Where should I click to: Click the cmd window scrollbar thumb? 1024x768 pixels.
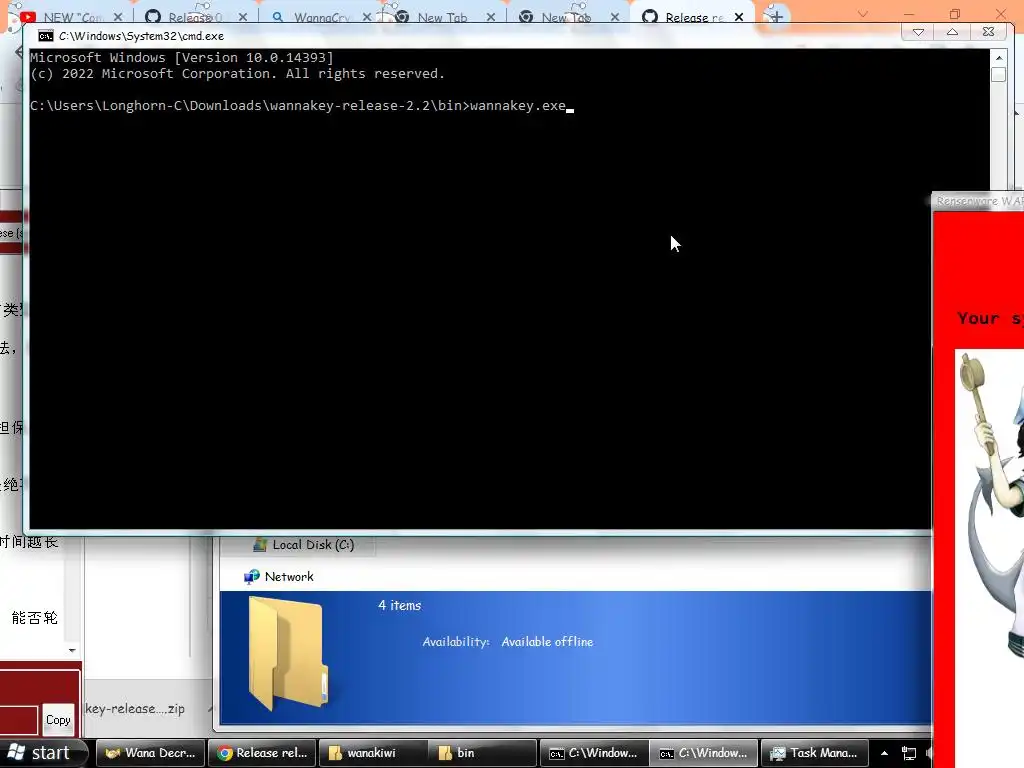point(998,74)
